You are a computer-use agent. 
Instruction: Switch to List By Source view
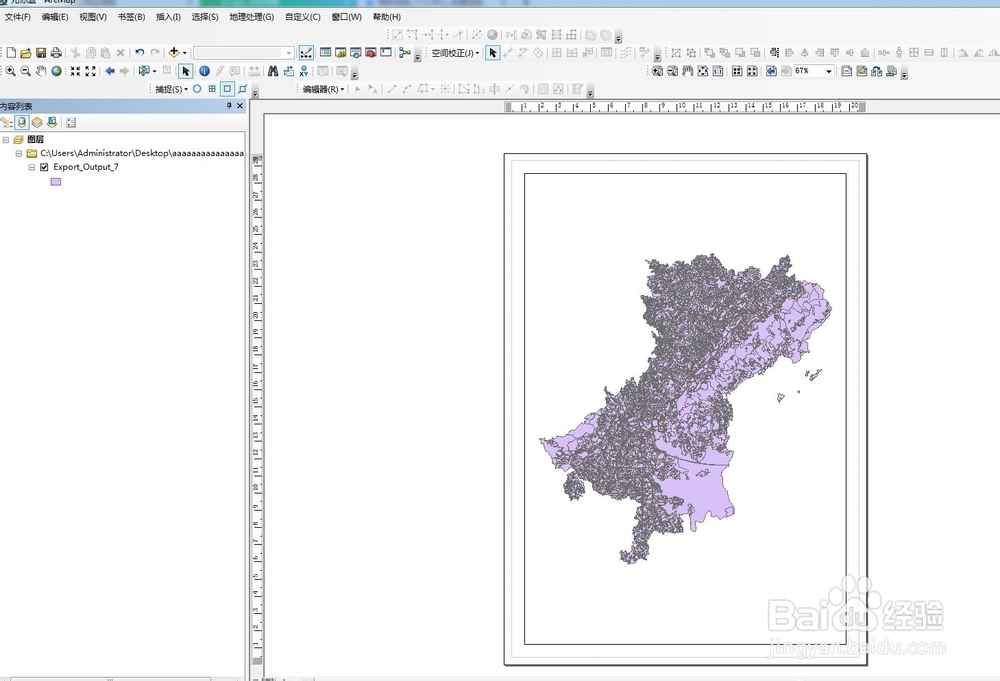[22, 122]
